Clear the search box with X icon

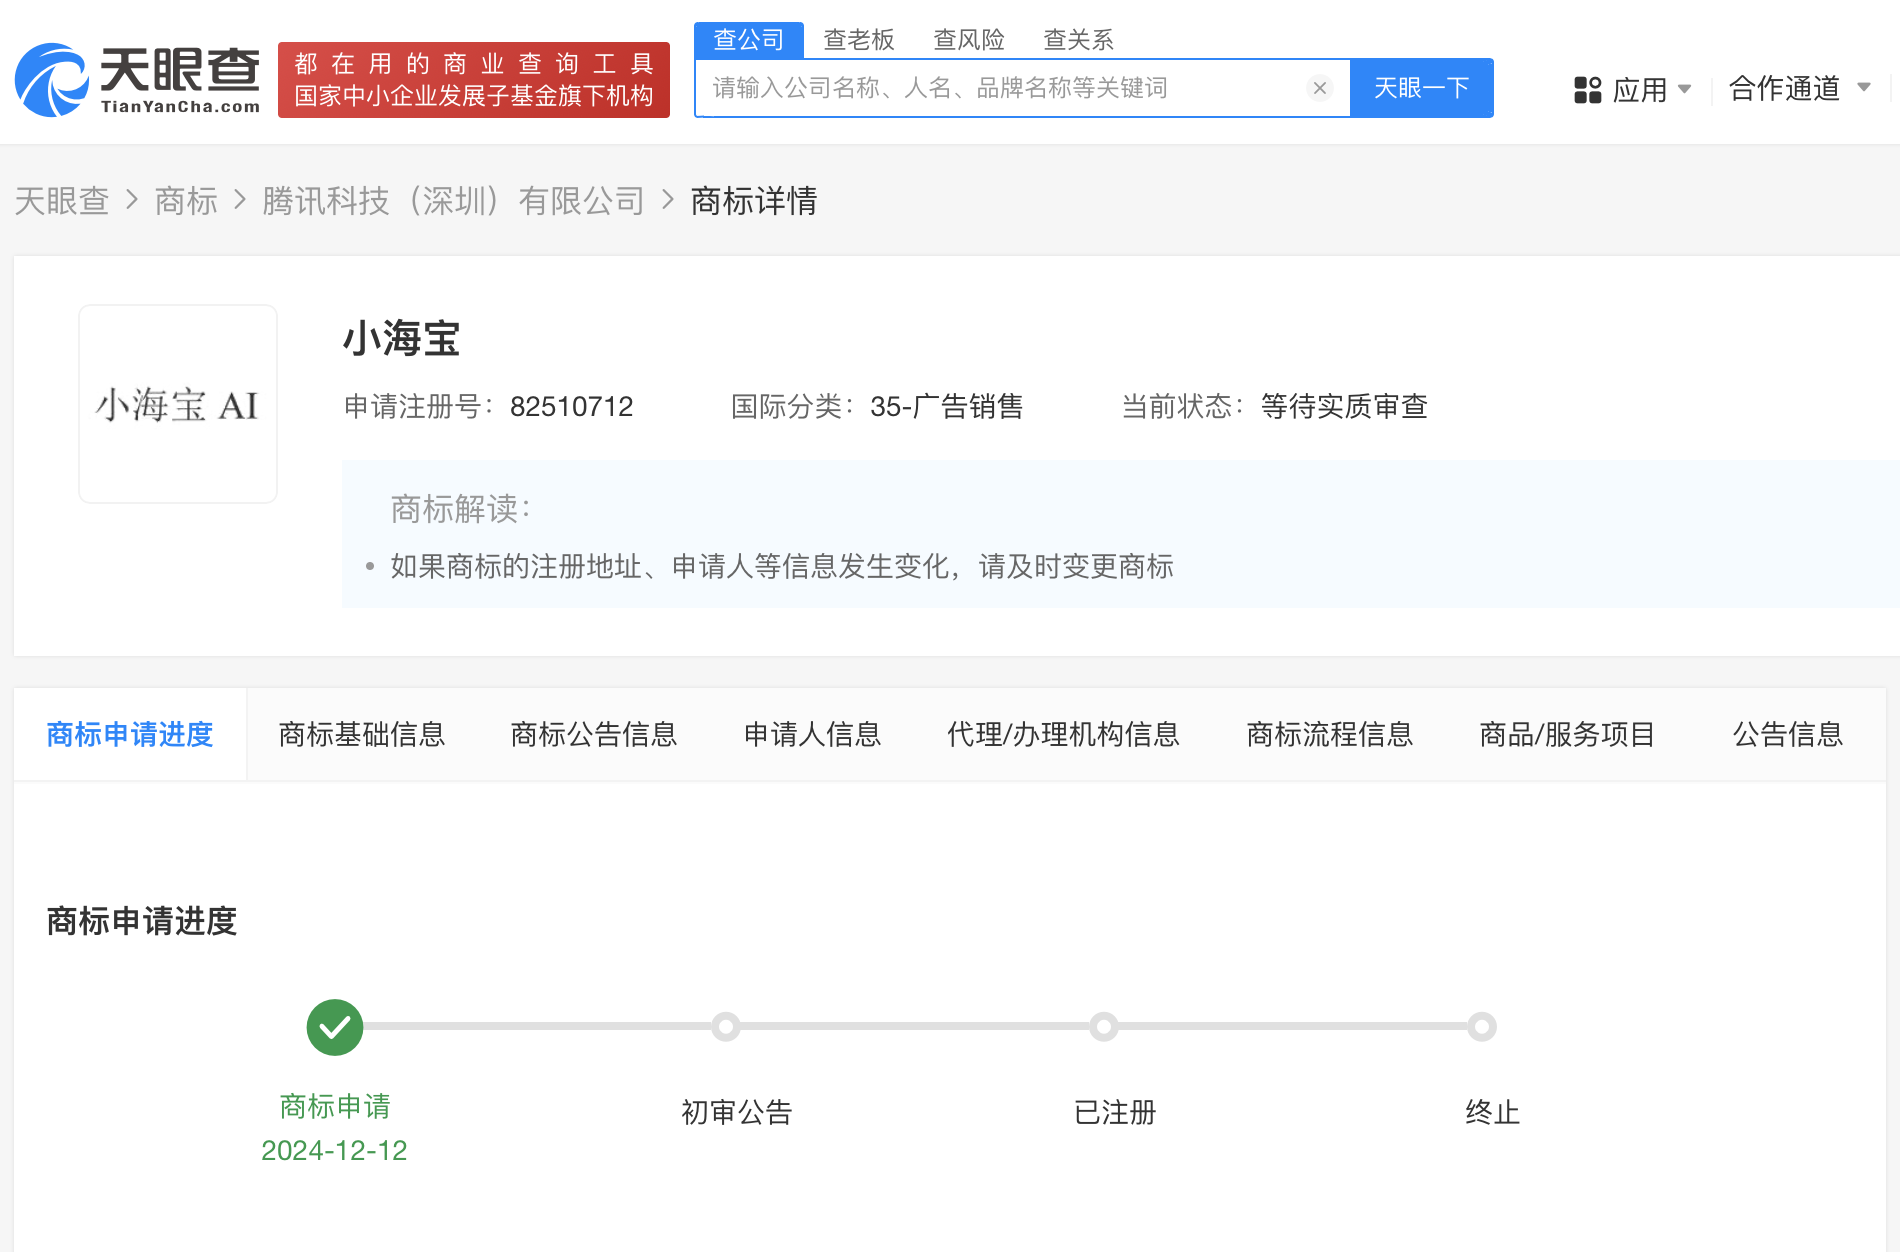pos(1320,88)
